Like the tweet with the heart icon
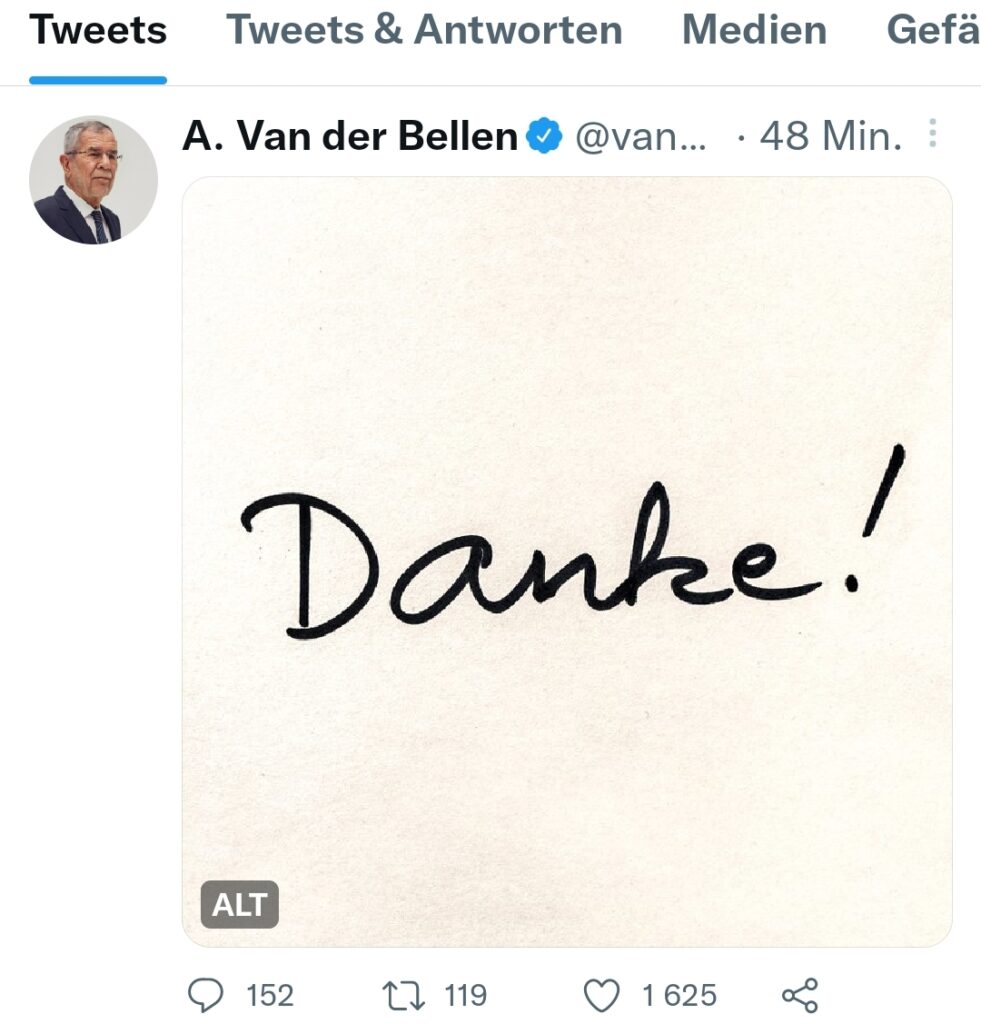This screenshot has height=1024, width=981. 601,995
